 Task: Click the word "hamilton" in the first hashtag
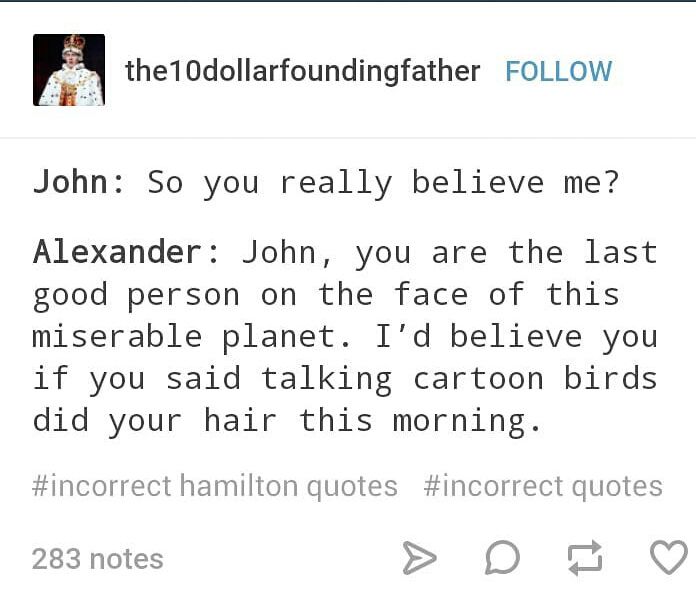pyautogui.click(x=239, y=486)
